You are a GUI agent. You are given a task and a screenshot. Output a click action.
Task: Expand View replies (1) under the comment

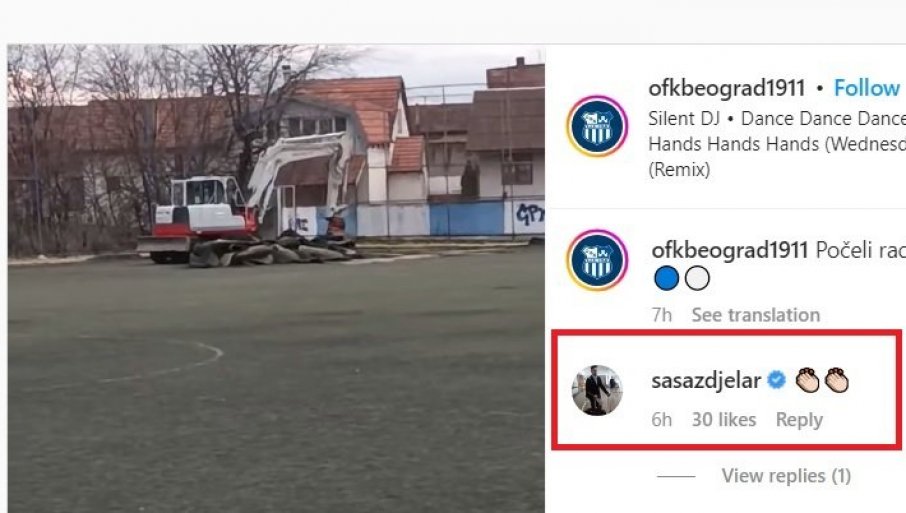tap(786, 475)
